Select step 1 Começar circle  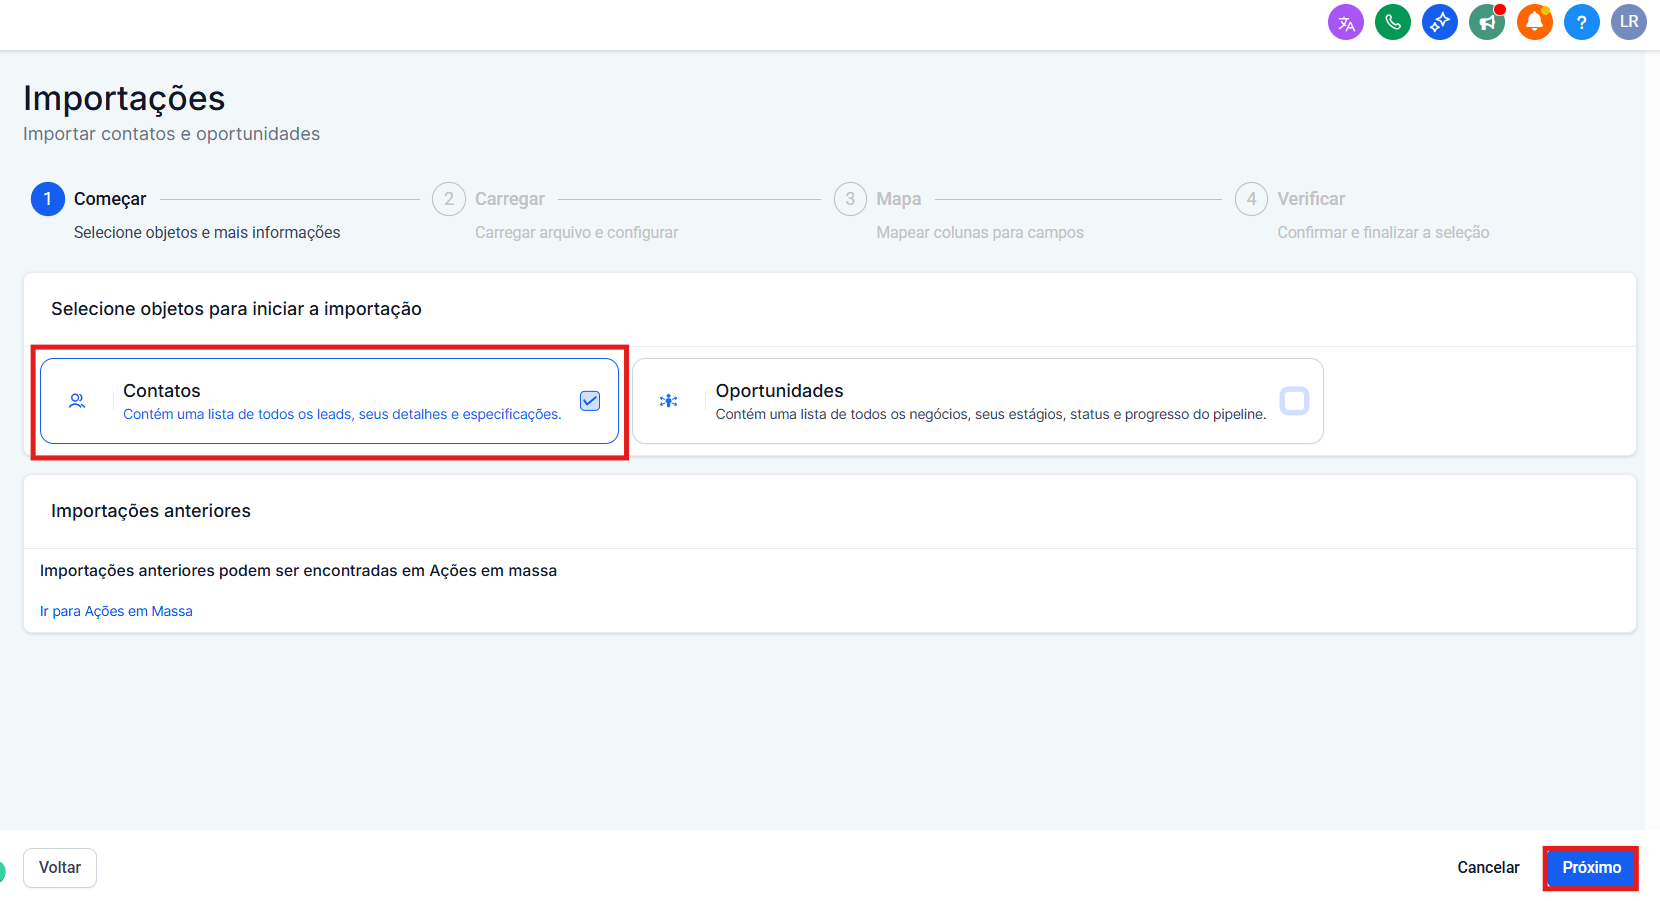click(x=48, y=199)
